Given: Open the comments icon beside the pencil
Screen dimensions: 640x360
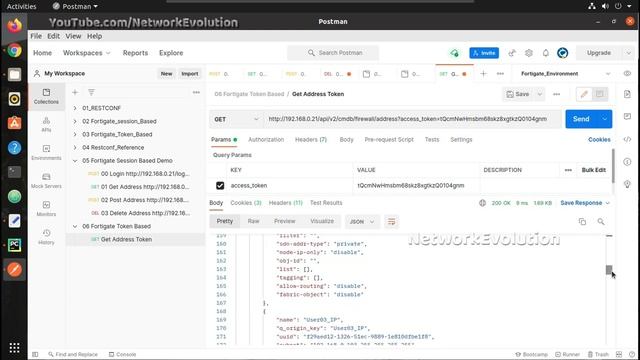Looking at the screenshot, I should (x=600, y=94).
